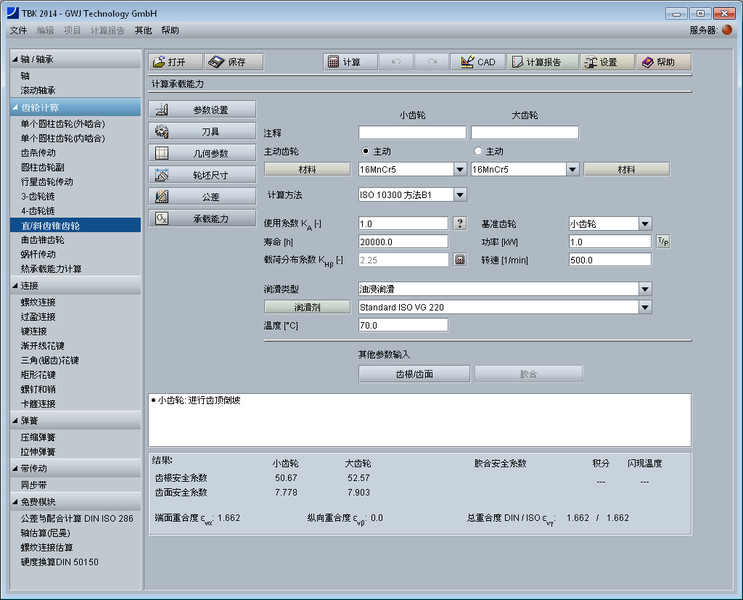Open the 文件 menu

pos(18,30)
